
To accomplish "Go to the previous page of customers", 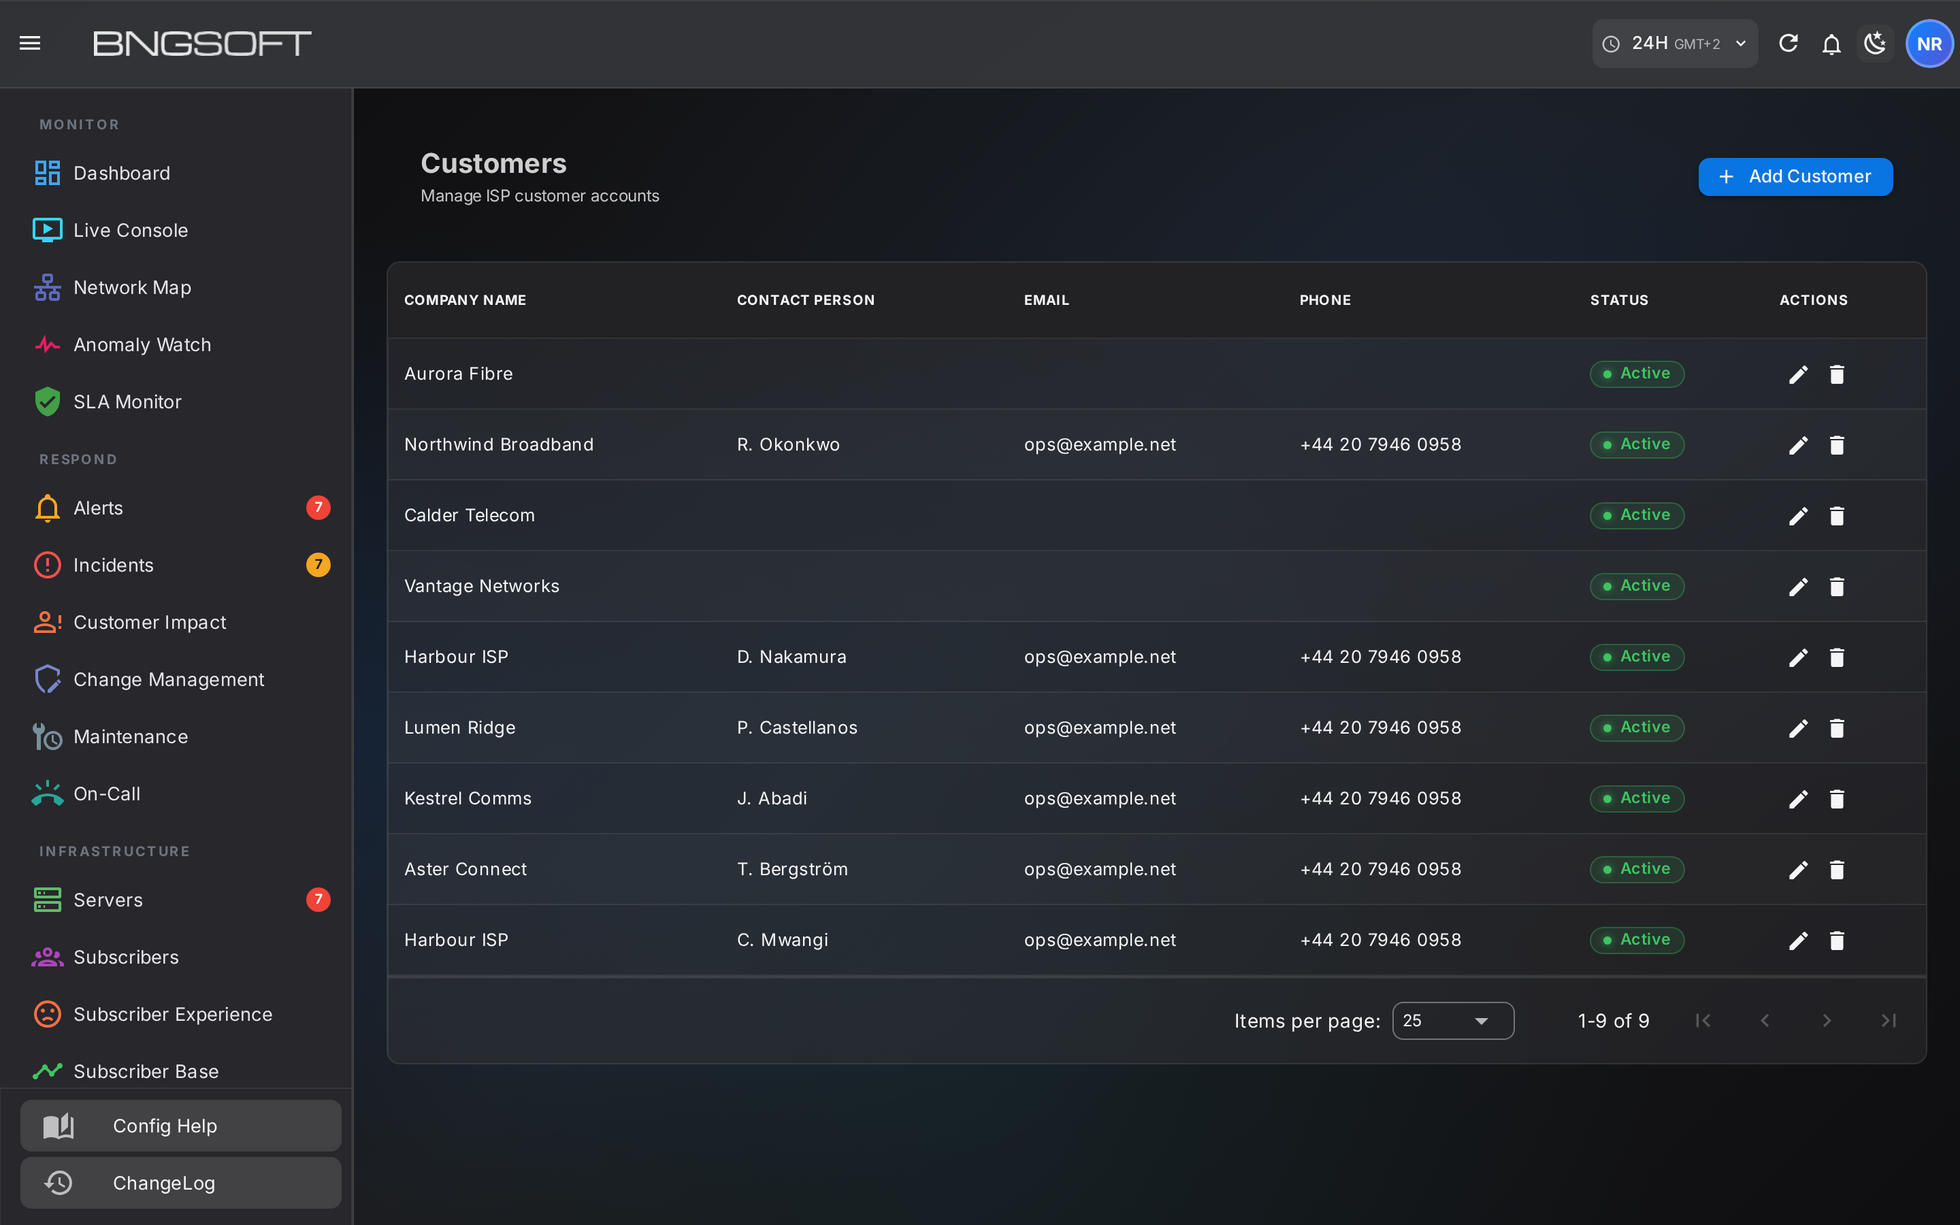I will (x=1765, y=1021).
